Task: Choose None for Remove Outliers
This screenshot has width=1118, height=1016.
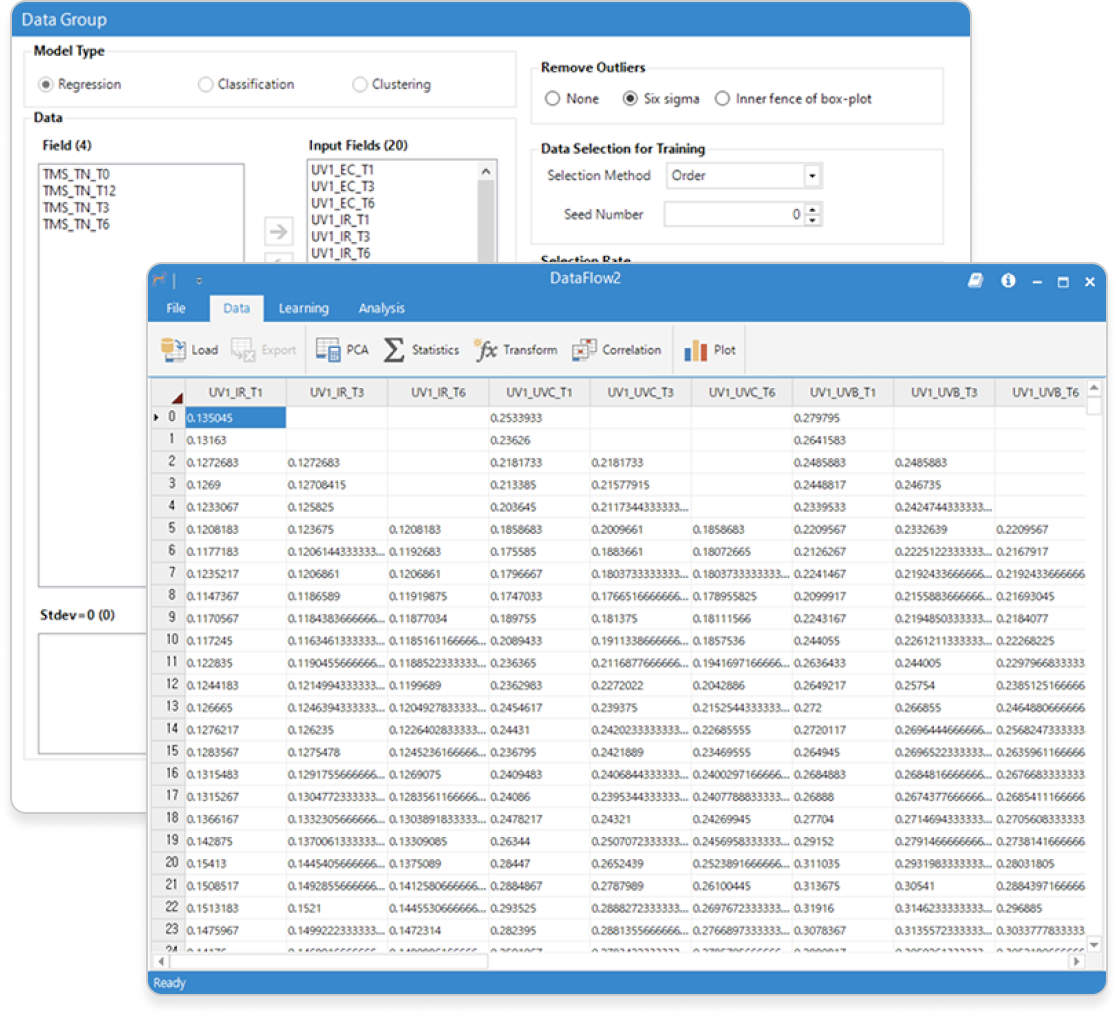Action: (552, 99)
